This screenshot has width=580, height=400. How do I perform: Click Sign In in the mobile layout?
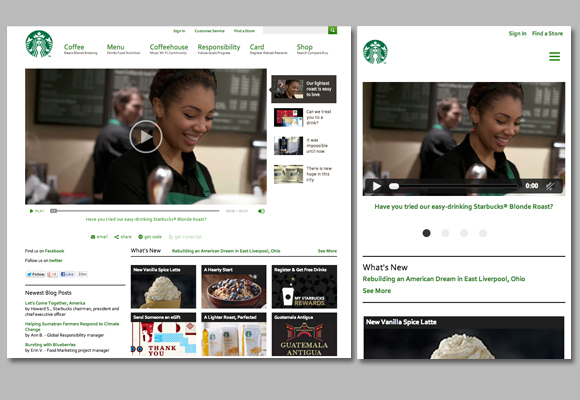[x=517, y=33]
